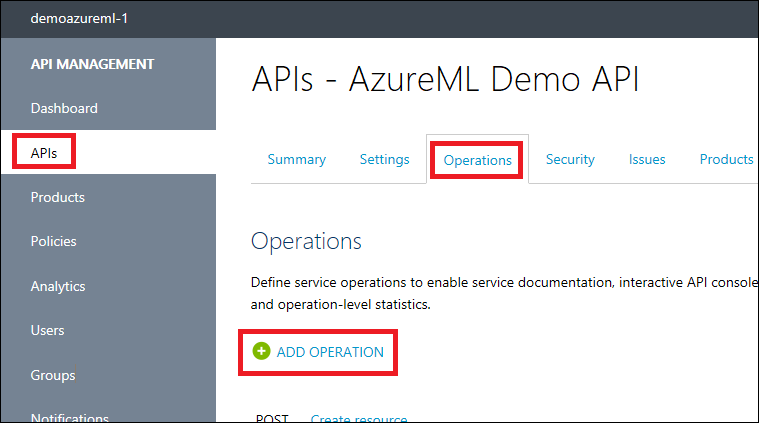This screenshot has width=759, height=423.
Task: Switch to the Issues tab
Action: tap(647, 159)
